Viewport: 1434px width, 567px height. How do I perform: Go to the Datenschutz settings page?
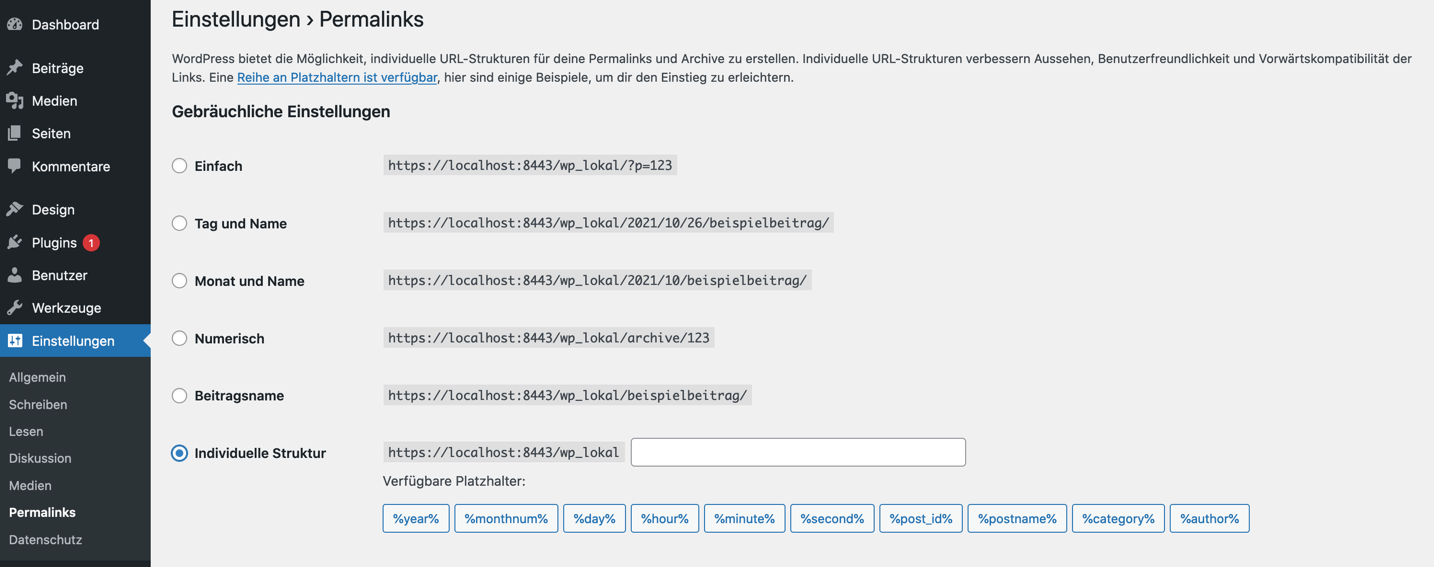45,539
